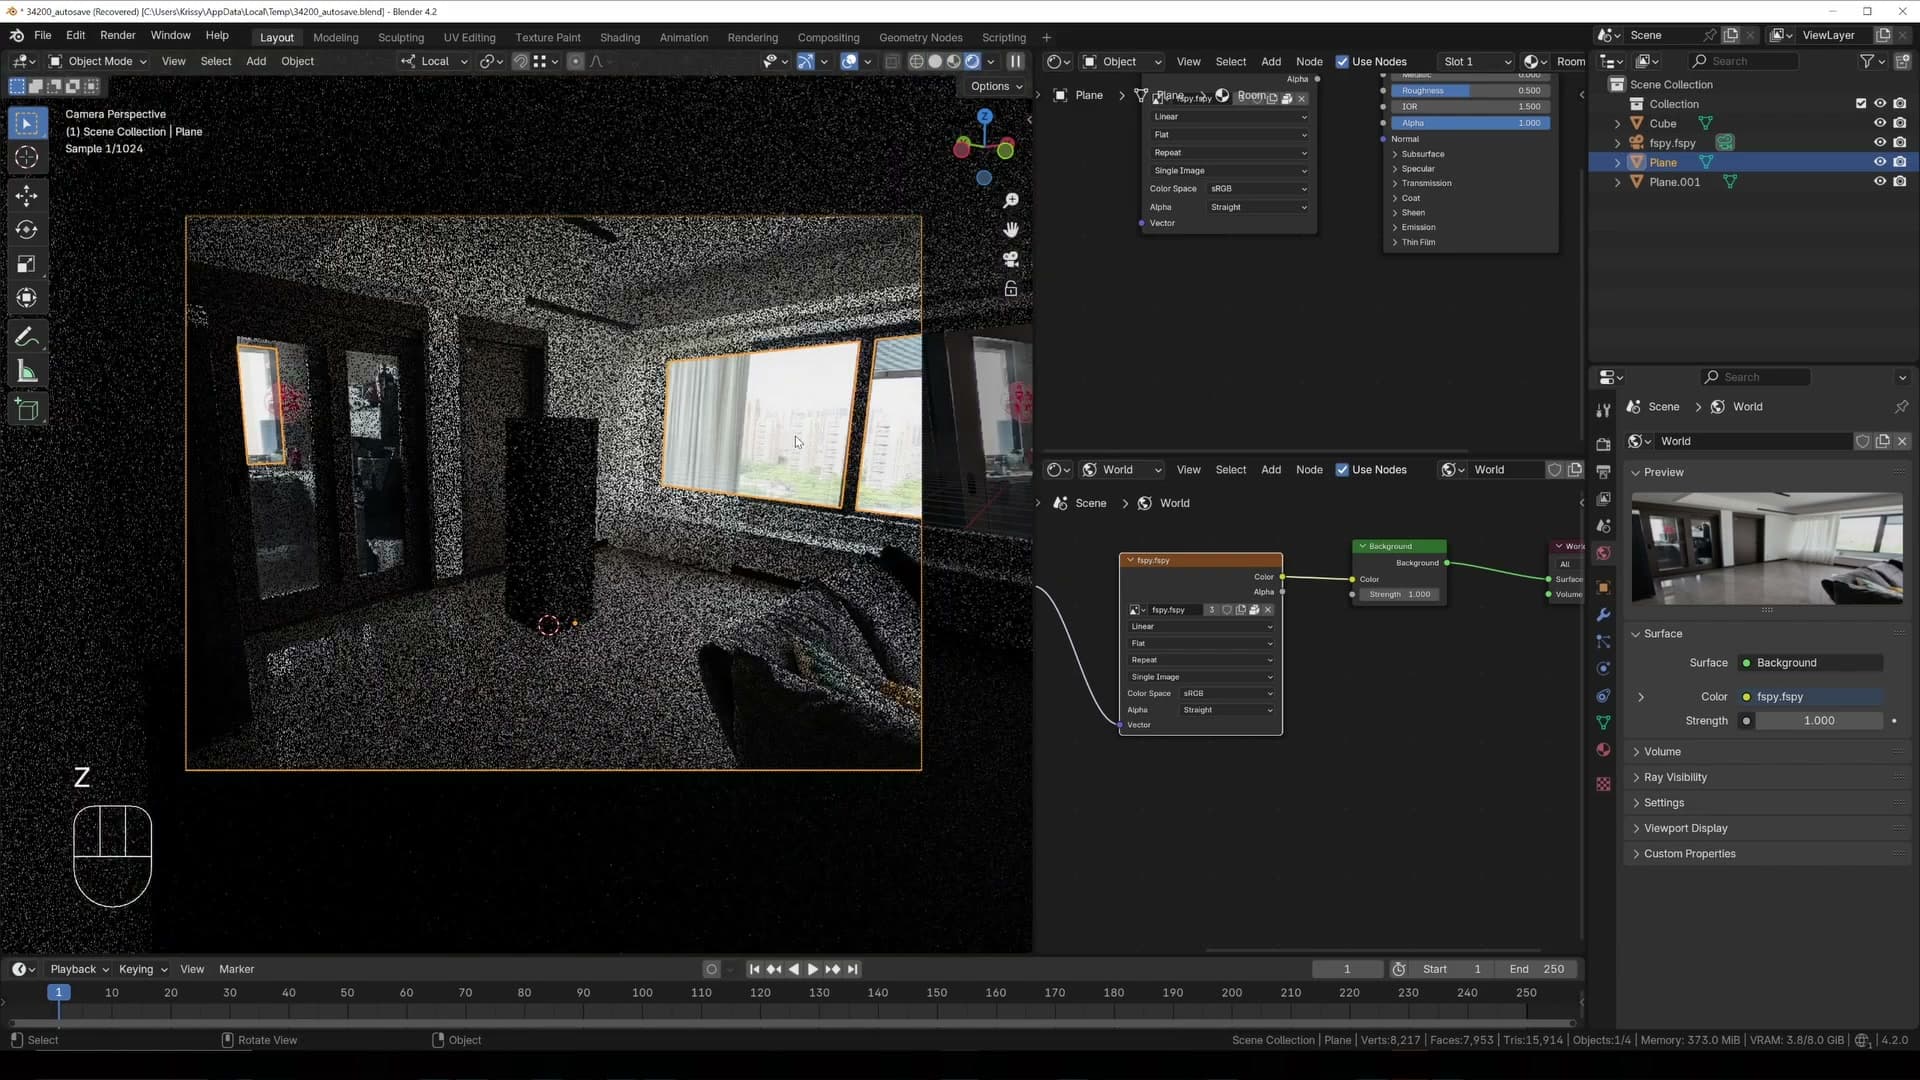1920x1080 pixels.
Task: Open the Texture properties tab icon
Action: coord(1603,784)
